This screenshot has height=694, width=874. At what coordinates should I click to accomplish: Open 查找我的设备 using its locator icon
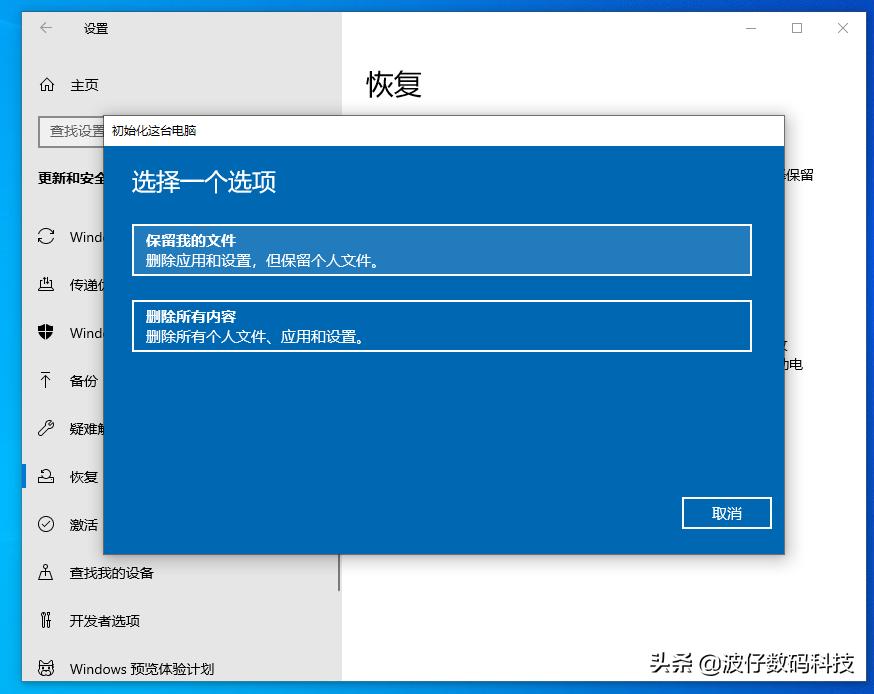(x=47, y=574)
